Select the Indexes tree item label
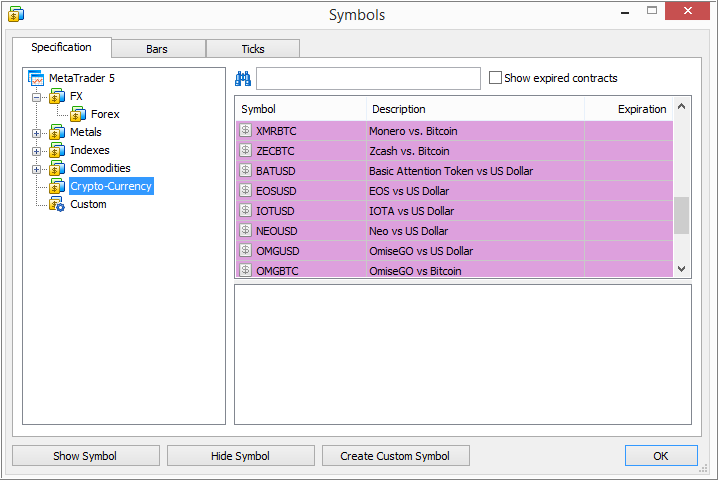The width and height of the screenshot is (718, 480). [90, 150]
